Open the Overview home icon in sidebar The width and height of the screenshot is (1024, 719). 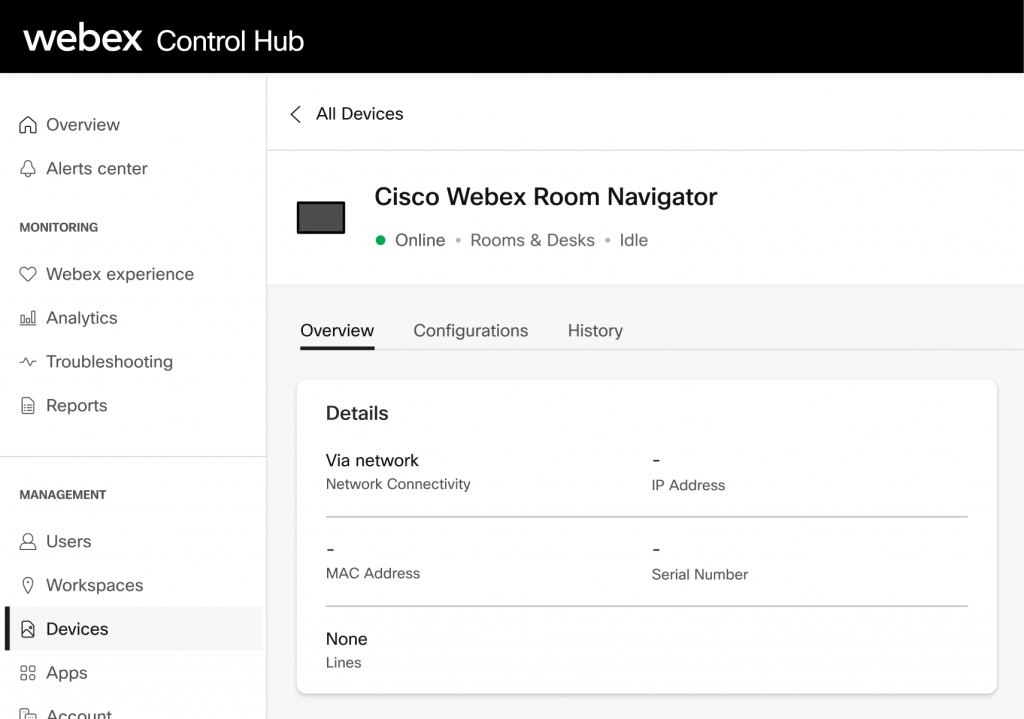(28, 124)
